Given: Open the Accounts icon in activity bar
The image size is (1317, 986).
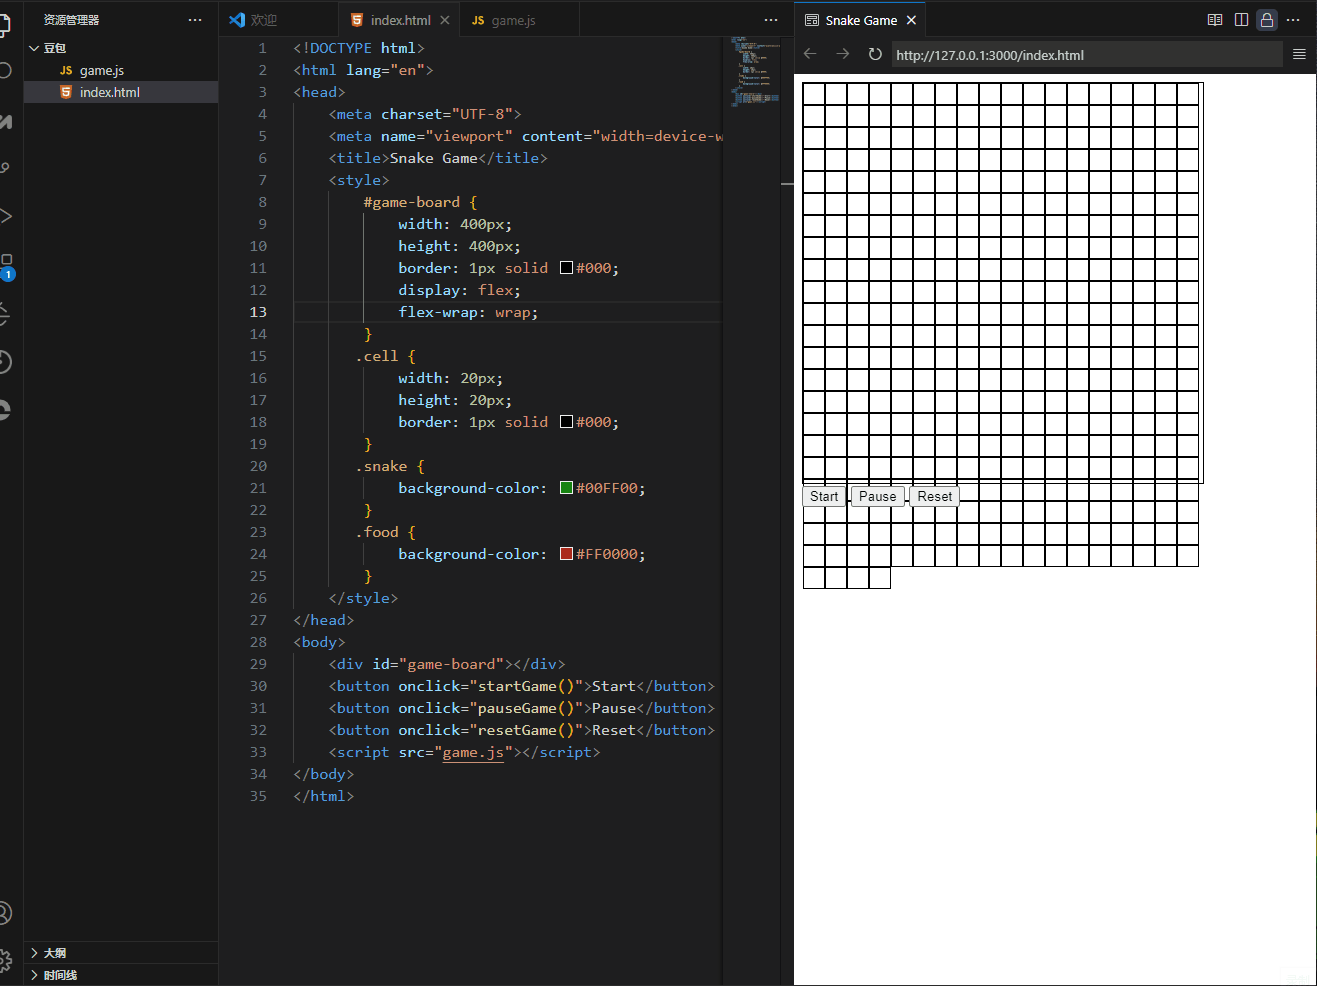Looking at the screenshot, I should [x=6, y=913].
